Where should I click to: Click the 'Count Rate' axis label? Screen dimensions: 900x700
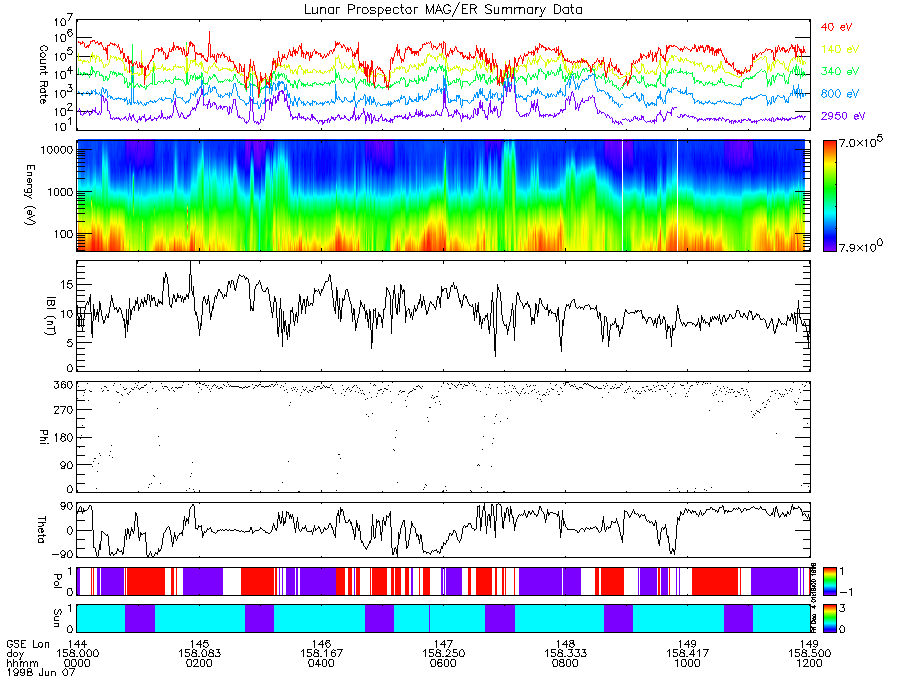[42, 74]
